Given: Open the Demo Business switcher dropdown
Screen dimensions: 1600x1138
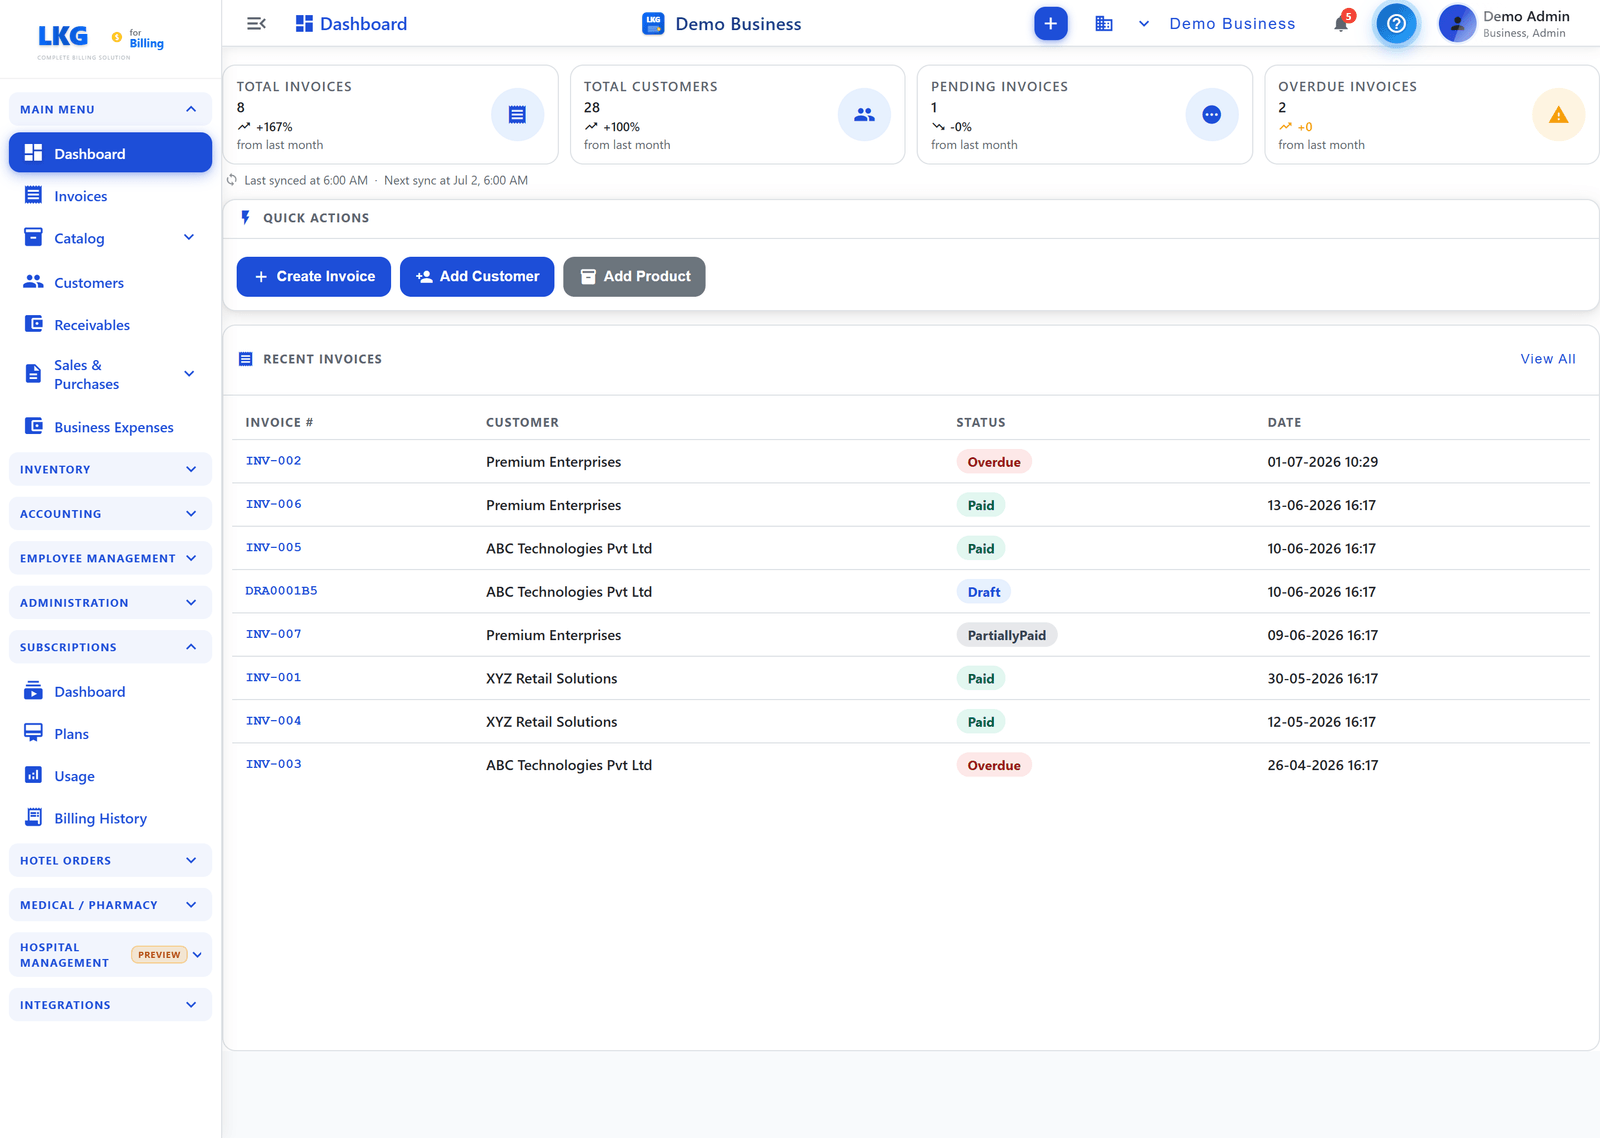Looking at the screenshot, I should [1219, 24].
